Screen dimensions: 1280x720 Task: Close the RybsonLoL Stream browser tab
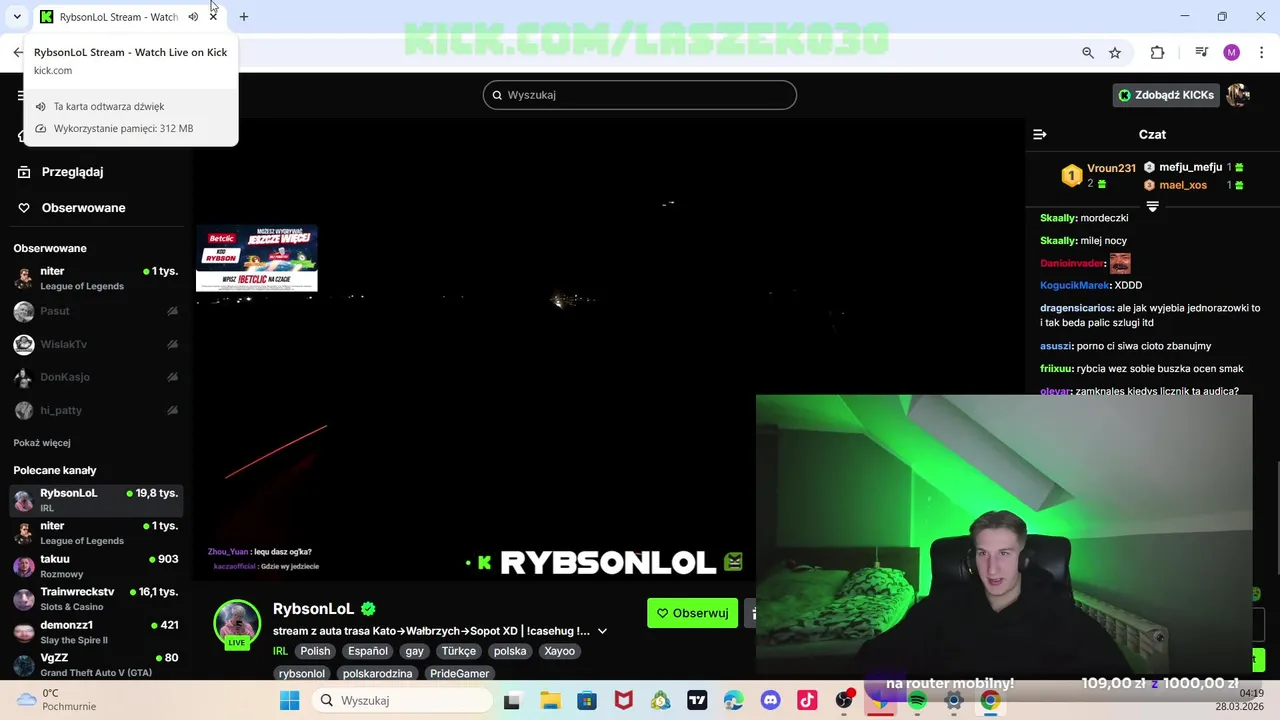(x=213, y=17)
